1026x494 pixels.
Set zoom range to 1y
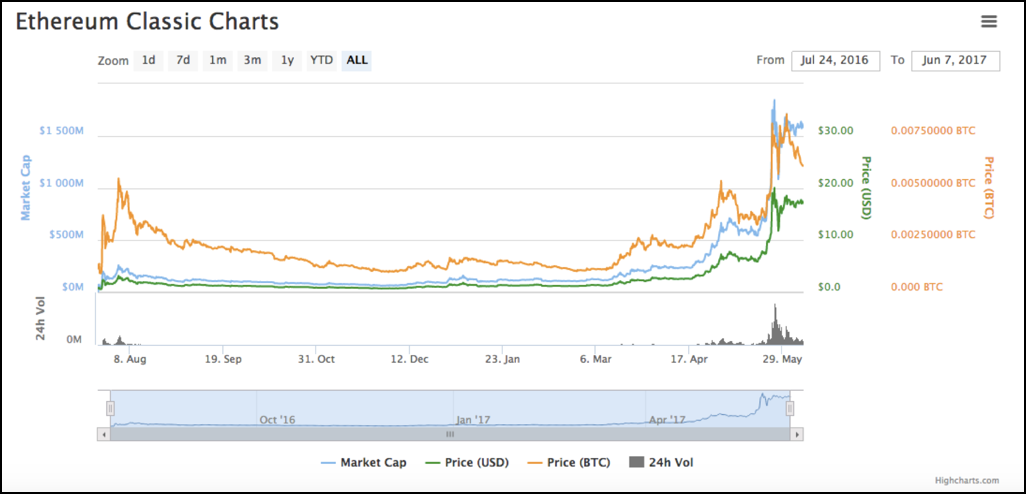(287, 60)
